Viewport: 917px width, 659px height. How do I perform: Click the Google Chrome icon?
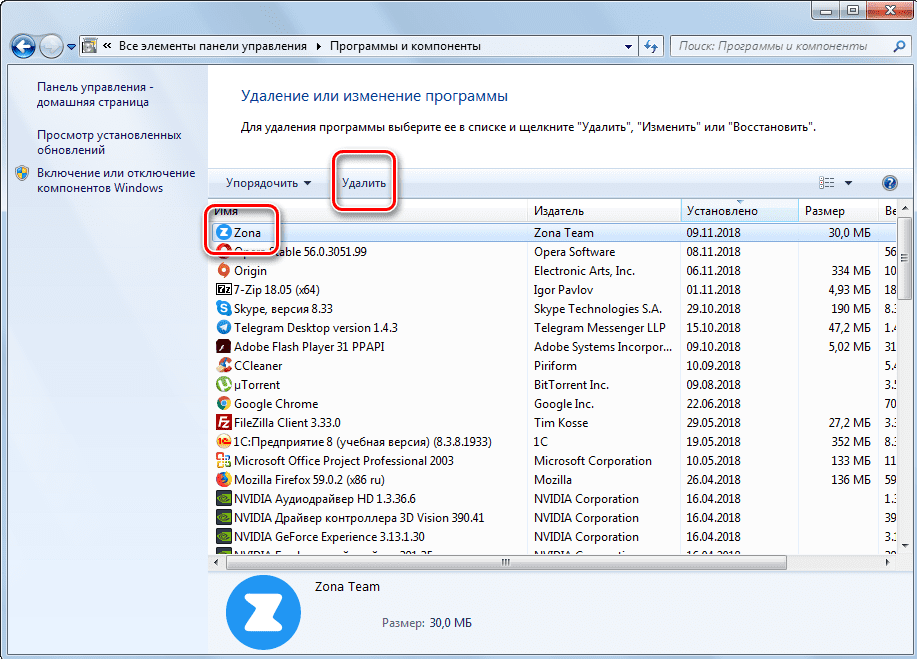(x=223, y=403)
